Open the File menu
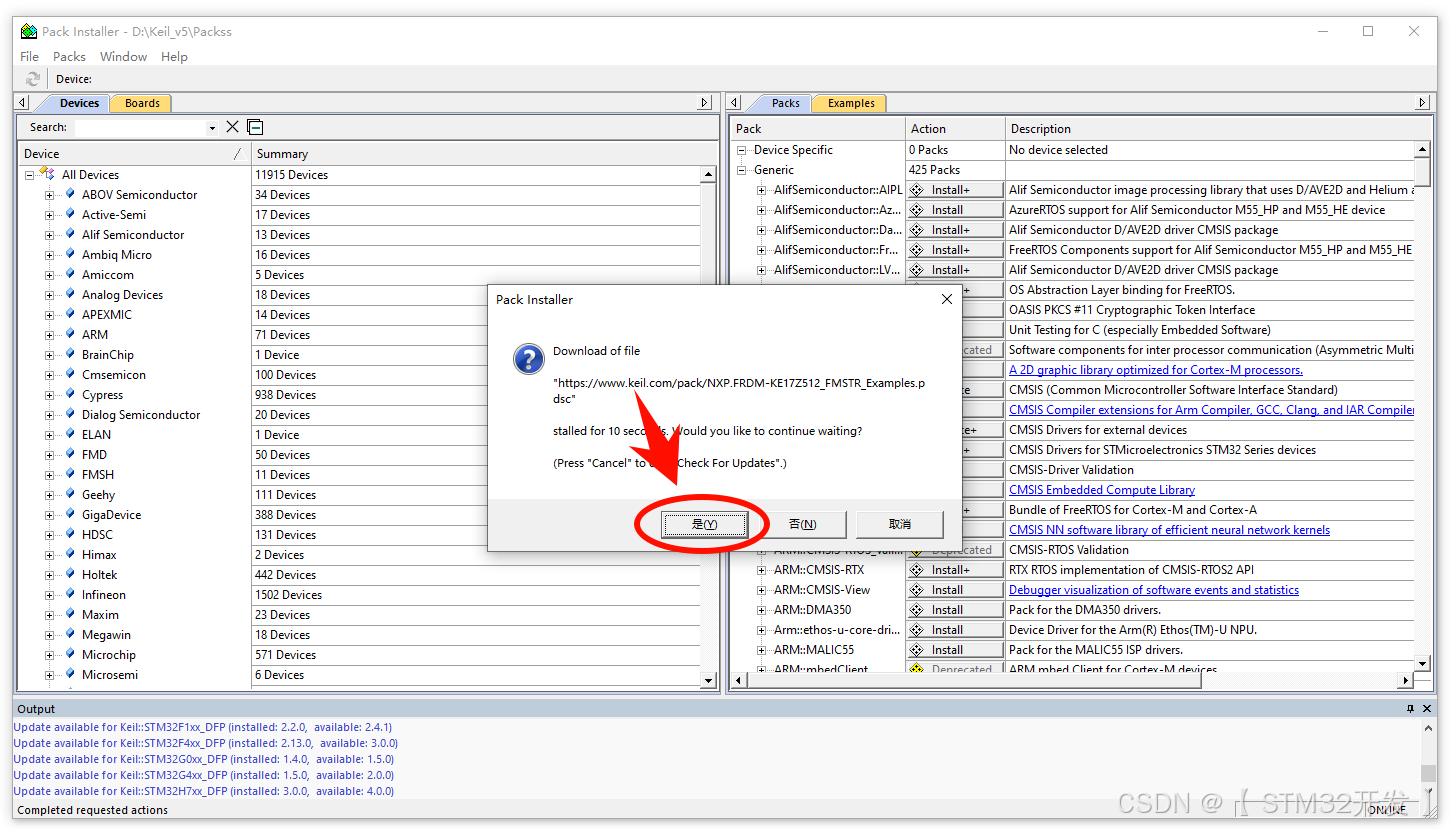Viewport: 1451px width, 829px height. pyautogui.click(x=30, y=57)
